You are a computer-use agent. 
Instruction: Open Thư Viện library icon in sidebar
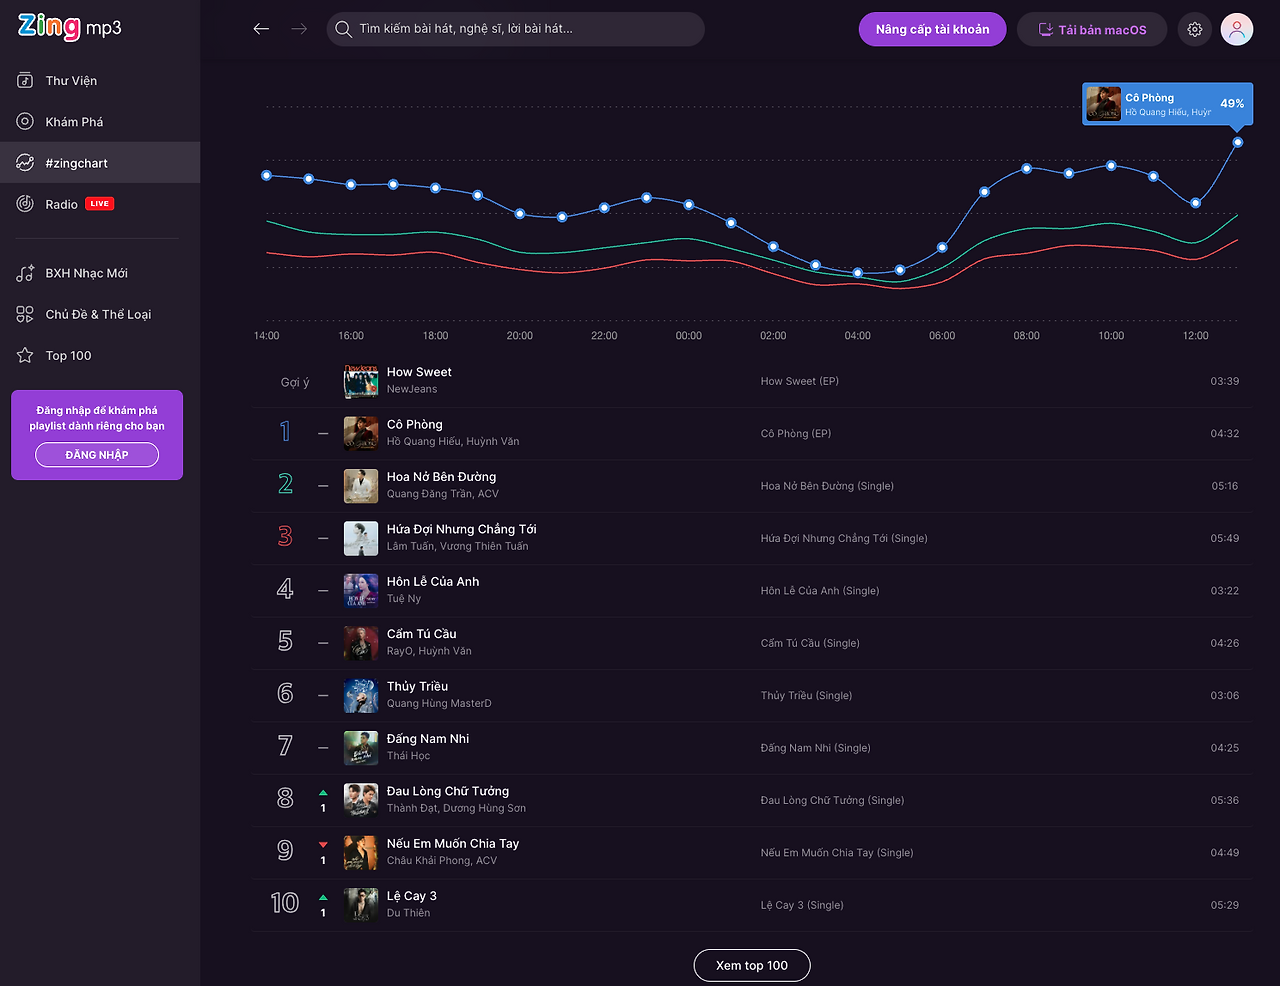25,80
